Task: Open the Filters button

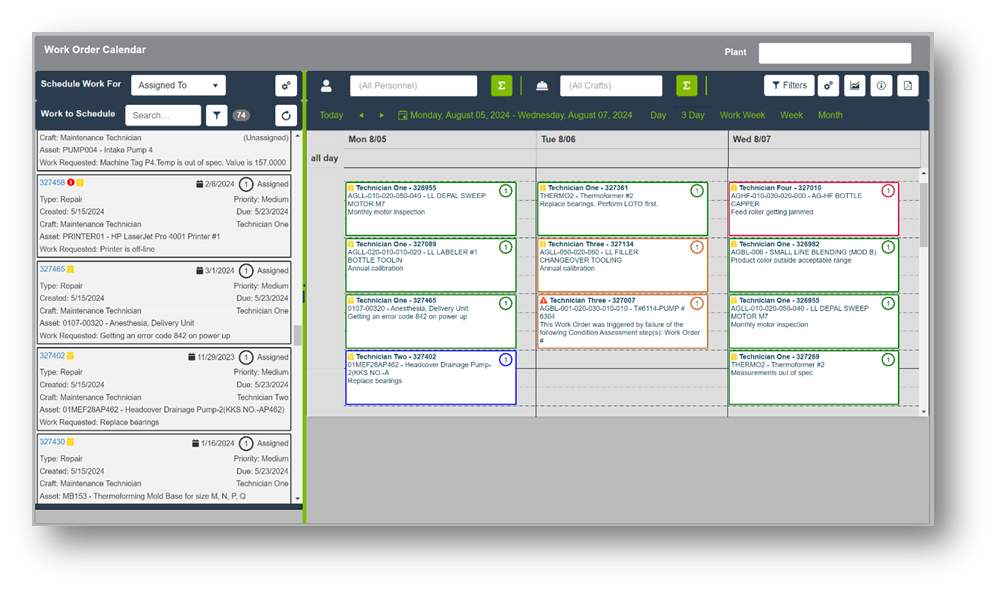Action: (x=789, y=86)
